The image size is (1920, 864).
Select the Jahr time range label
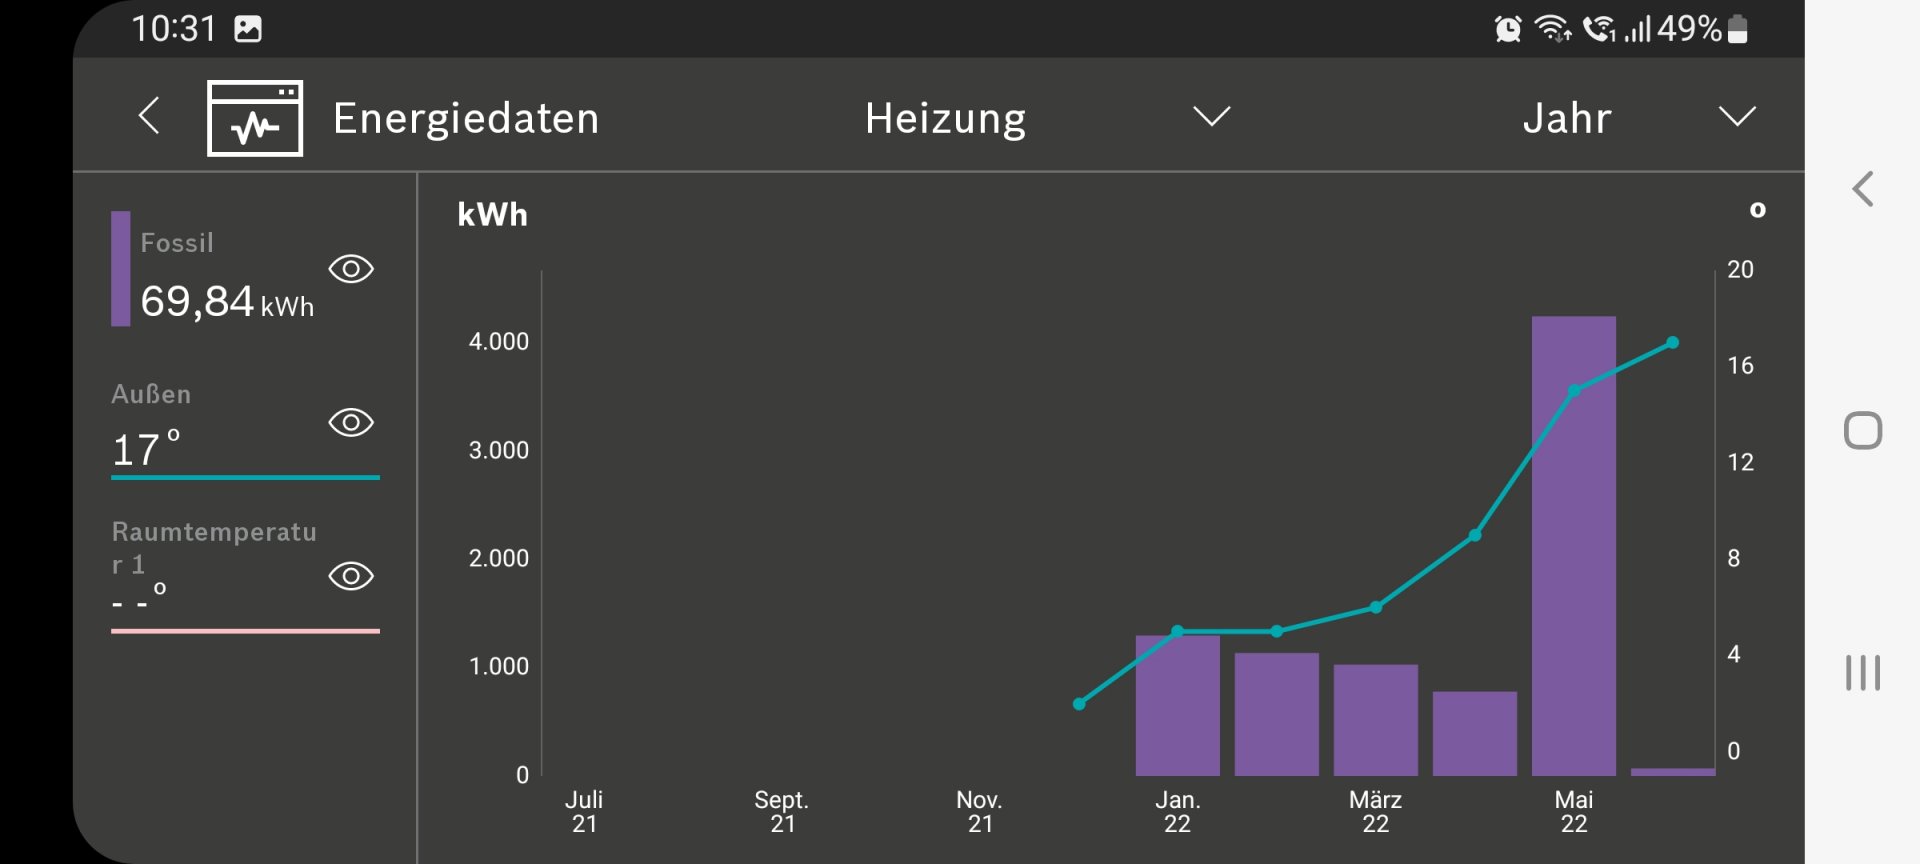pyautogui.click(x=1566, y=118)
